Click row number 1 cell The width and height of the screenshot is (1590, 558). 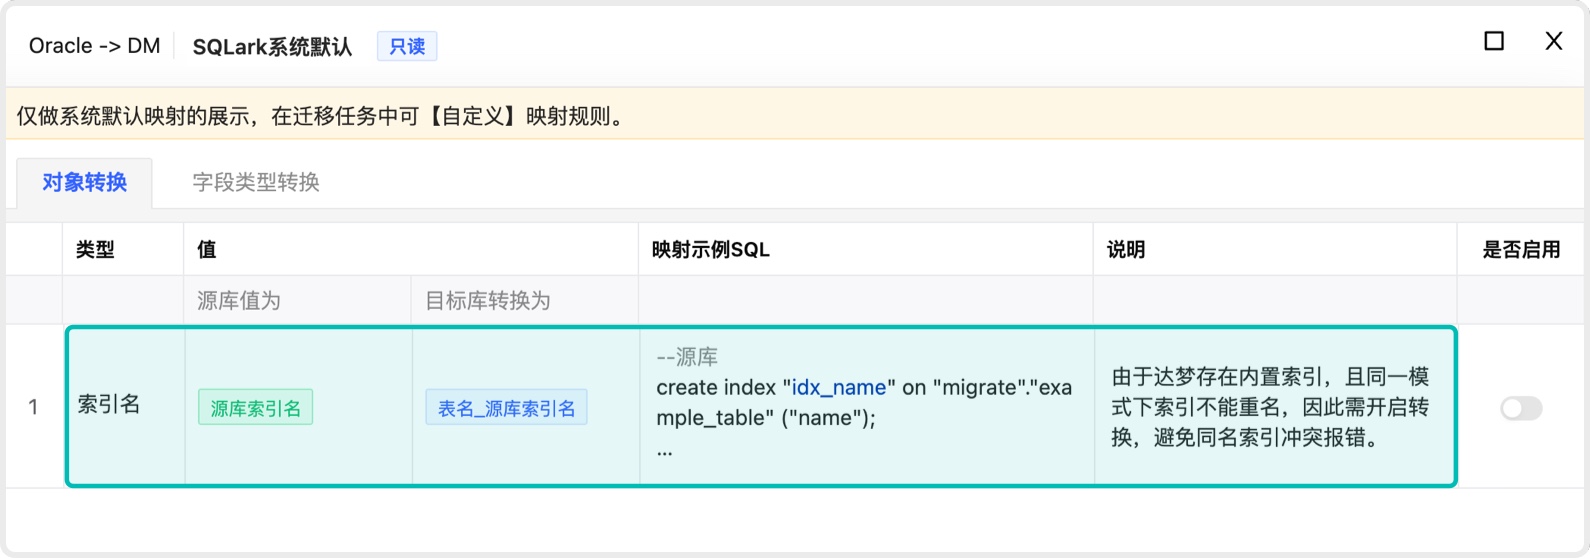pos(34,407)
